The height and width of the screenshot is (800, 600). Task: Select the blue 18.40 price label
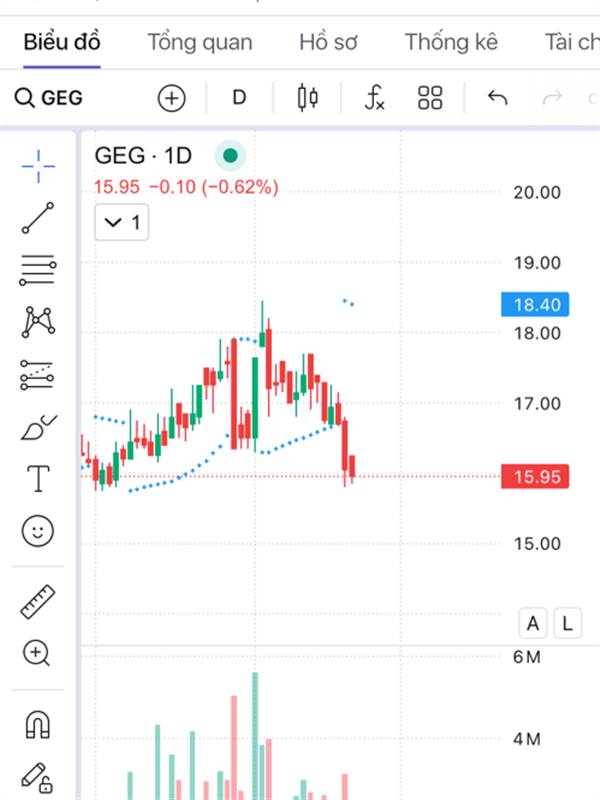[x=535, y=305]
